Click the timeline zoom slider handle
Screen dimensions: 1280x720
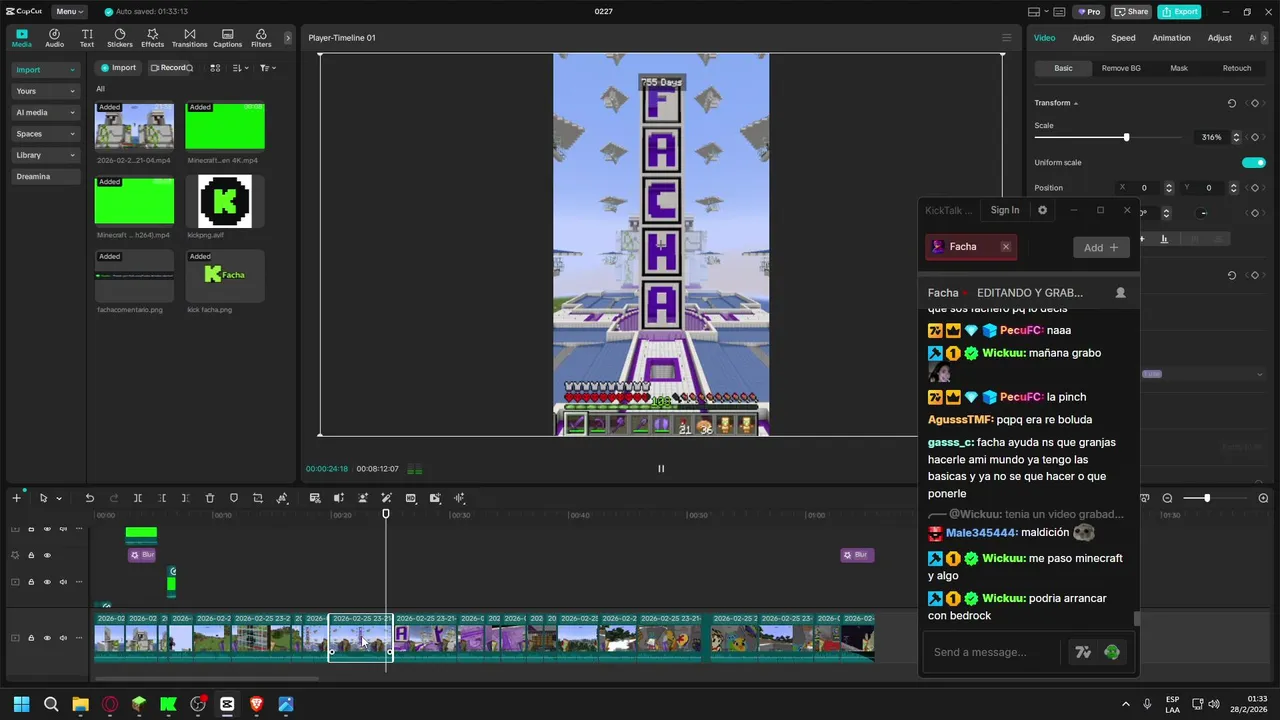(1207, 498)
